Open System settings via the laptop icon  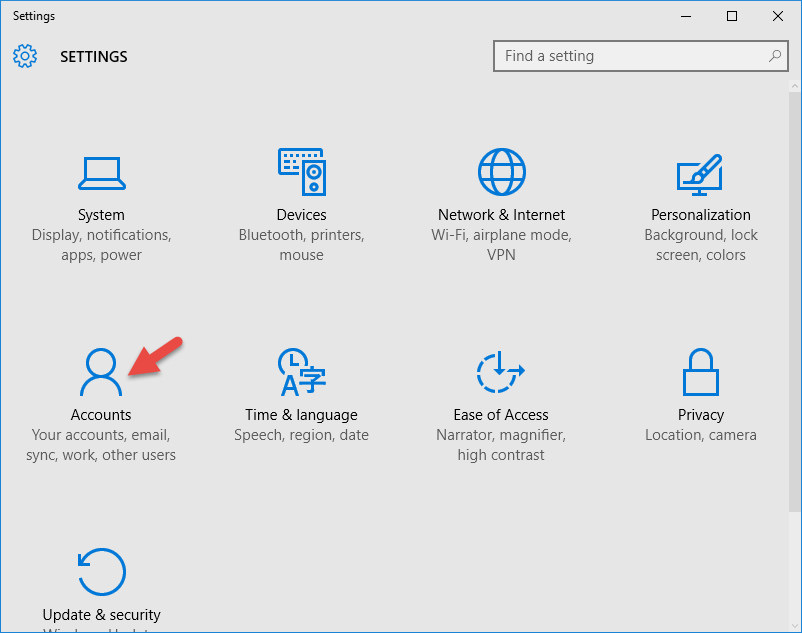tap(100, 170)
